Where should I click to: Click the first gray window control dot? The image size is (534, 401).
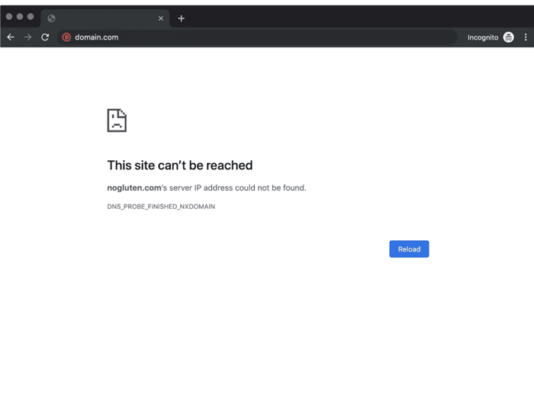(9, 16)
